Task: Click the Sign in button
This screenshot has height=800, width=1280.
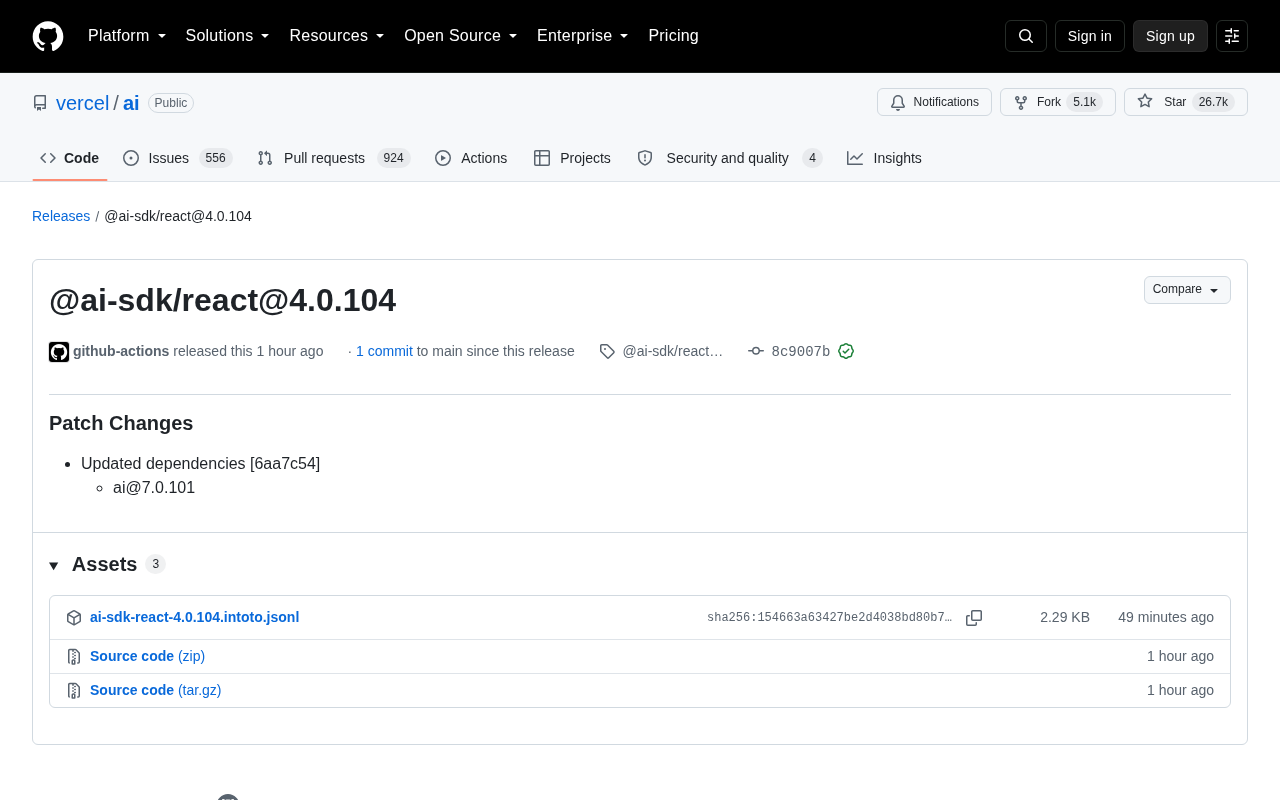Action: click(x=1090, y=36)
